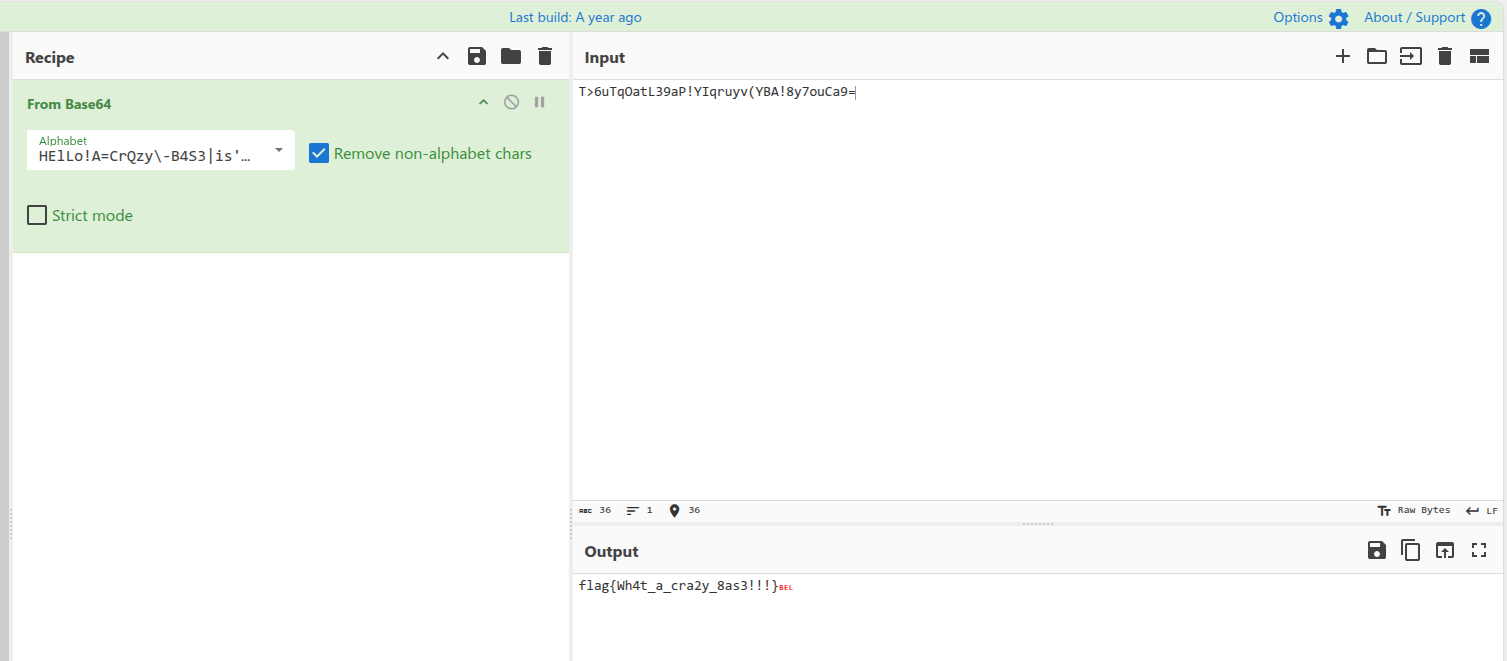Copy raw output to clipboard
The width and height of the screenshot is (1507, 661).
coord(1411,550)
